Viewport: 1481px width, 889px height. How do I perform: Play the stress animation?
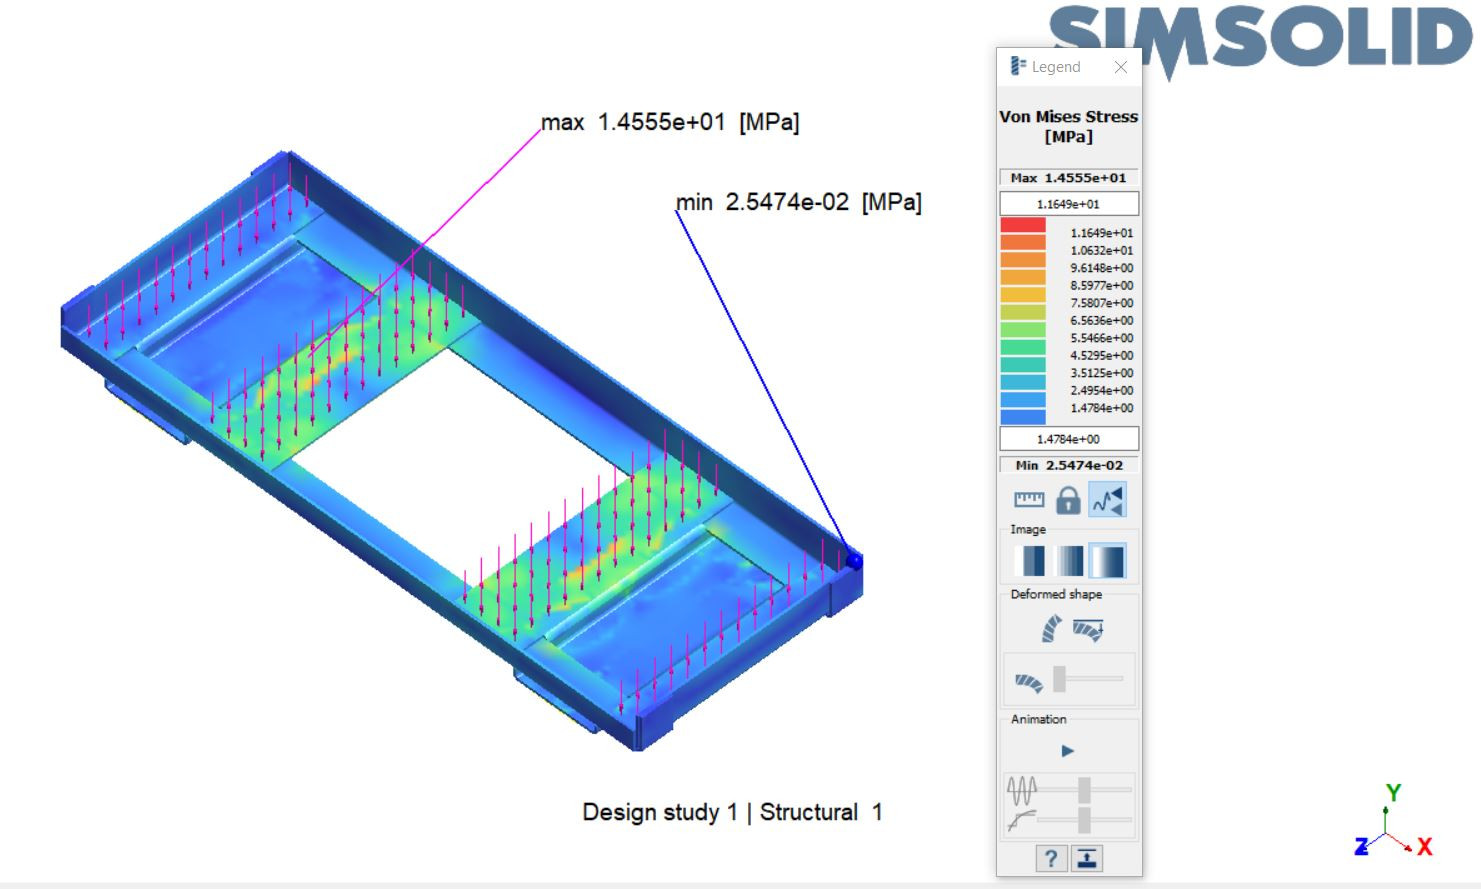click(1068, 750)
